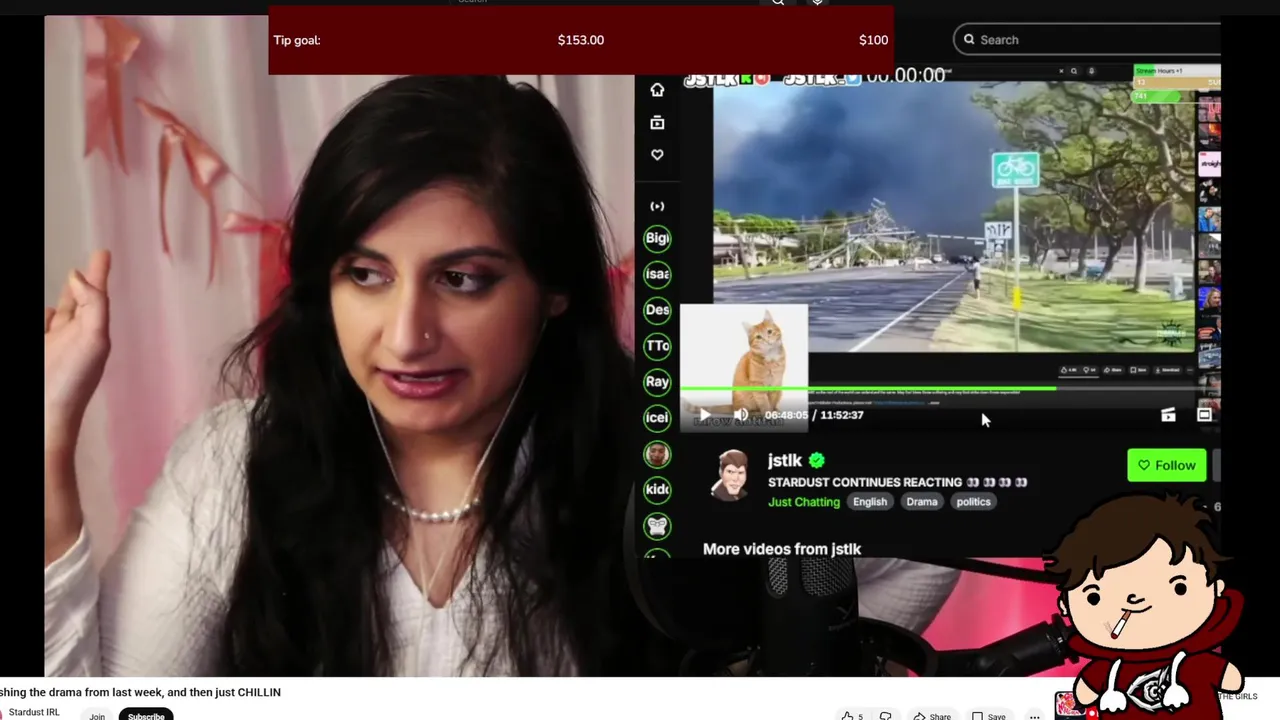Click the bike route sign in the video
The height and width of the screenshot is (720, 1280).
pyautogui.click(x=1014, y=170)
